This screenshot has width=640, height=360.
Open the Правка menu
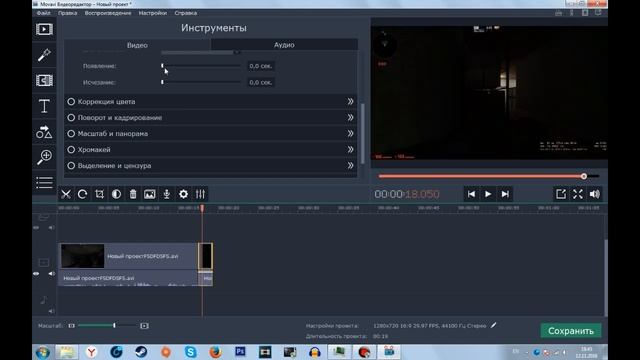tap(67, 13)
